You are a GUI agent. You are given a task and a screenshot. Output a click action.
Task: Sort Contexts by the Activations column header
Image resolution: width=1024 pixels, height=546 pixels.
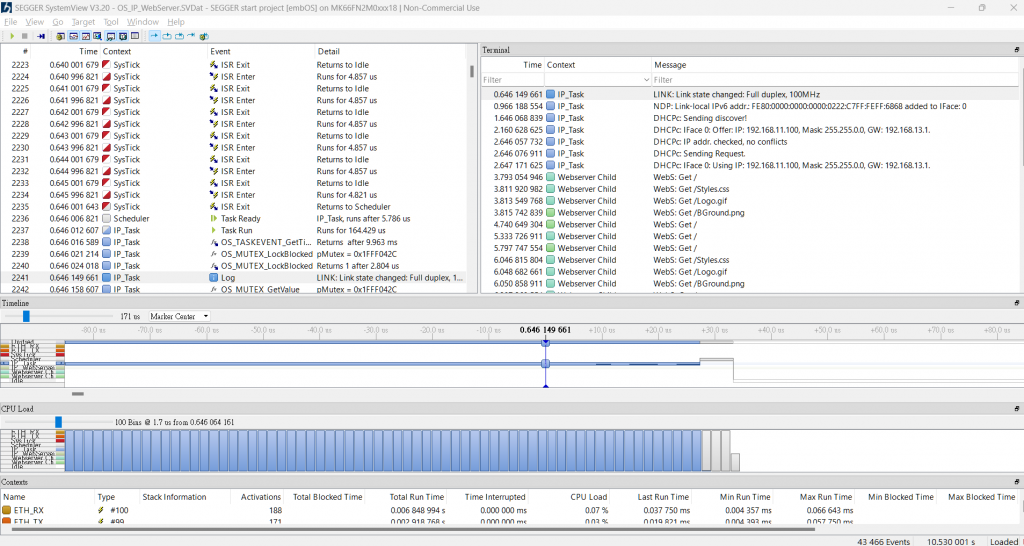263,497
